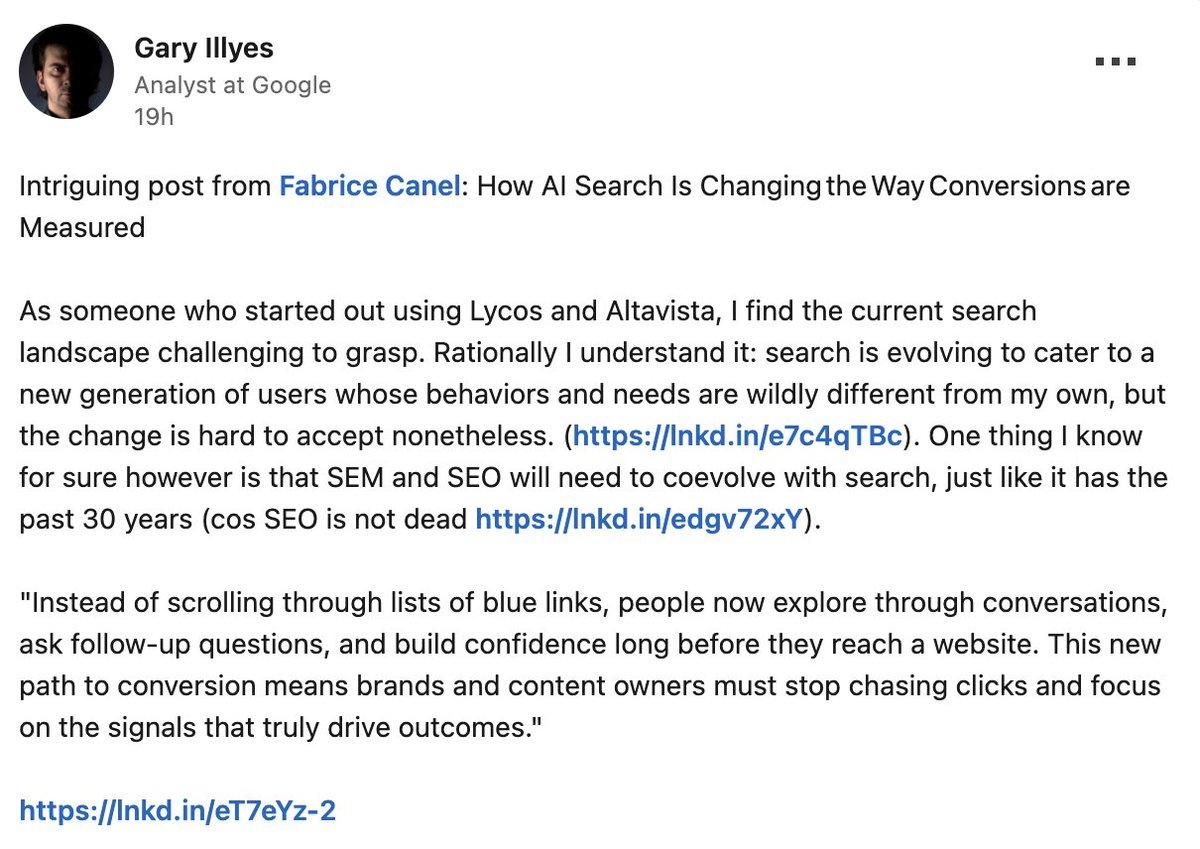Open the three-dot more options menu
The height and width of the screenshot is (849, 1200).
coord(1114,62)
